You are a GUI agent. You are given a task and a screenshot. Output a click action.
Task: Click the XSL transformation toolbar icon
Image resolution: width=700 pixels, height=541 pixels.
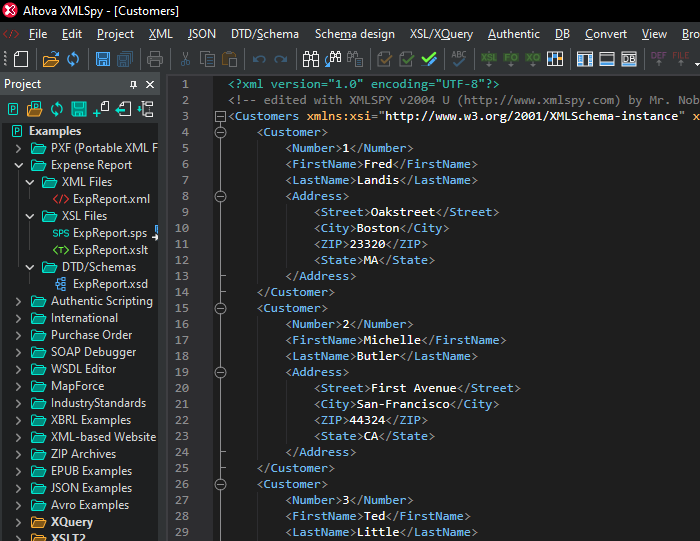click(x=489, y=59)
